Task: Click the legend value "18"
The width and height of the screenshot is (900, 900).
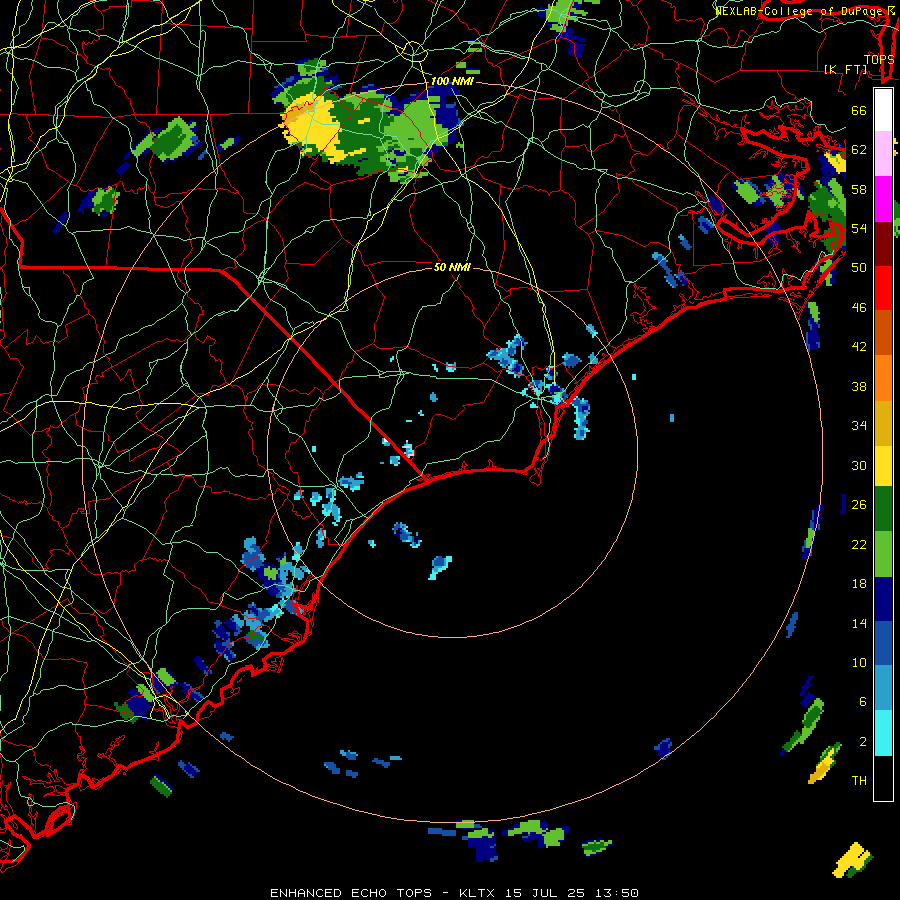Action: 859,584
